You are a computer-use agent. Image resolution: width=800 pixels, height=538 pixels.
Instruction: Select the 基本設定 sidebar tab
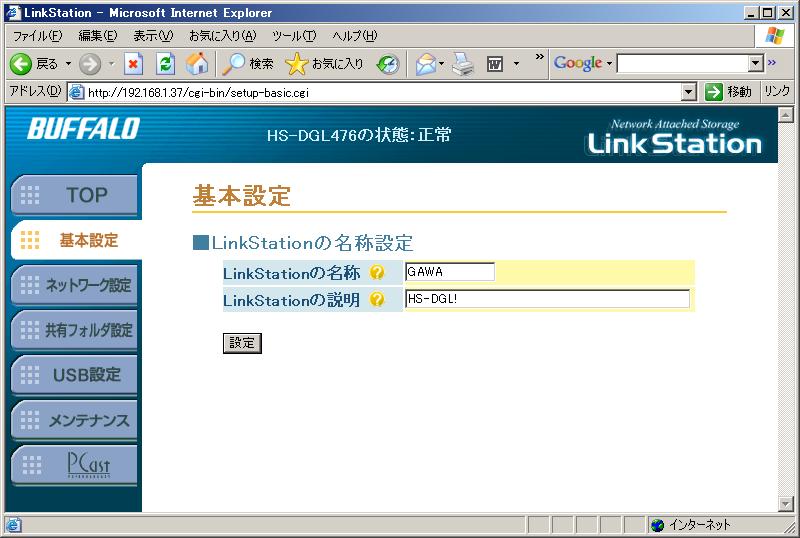(x=77, y=240)
